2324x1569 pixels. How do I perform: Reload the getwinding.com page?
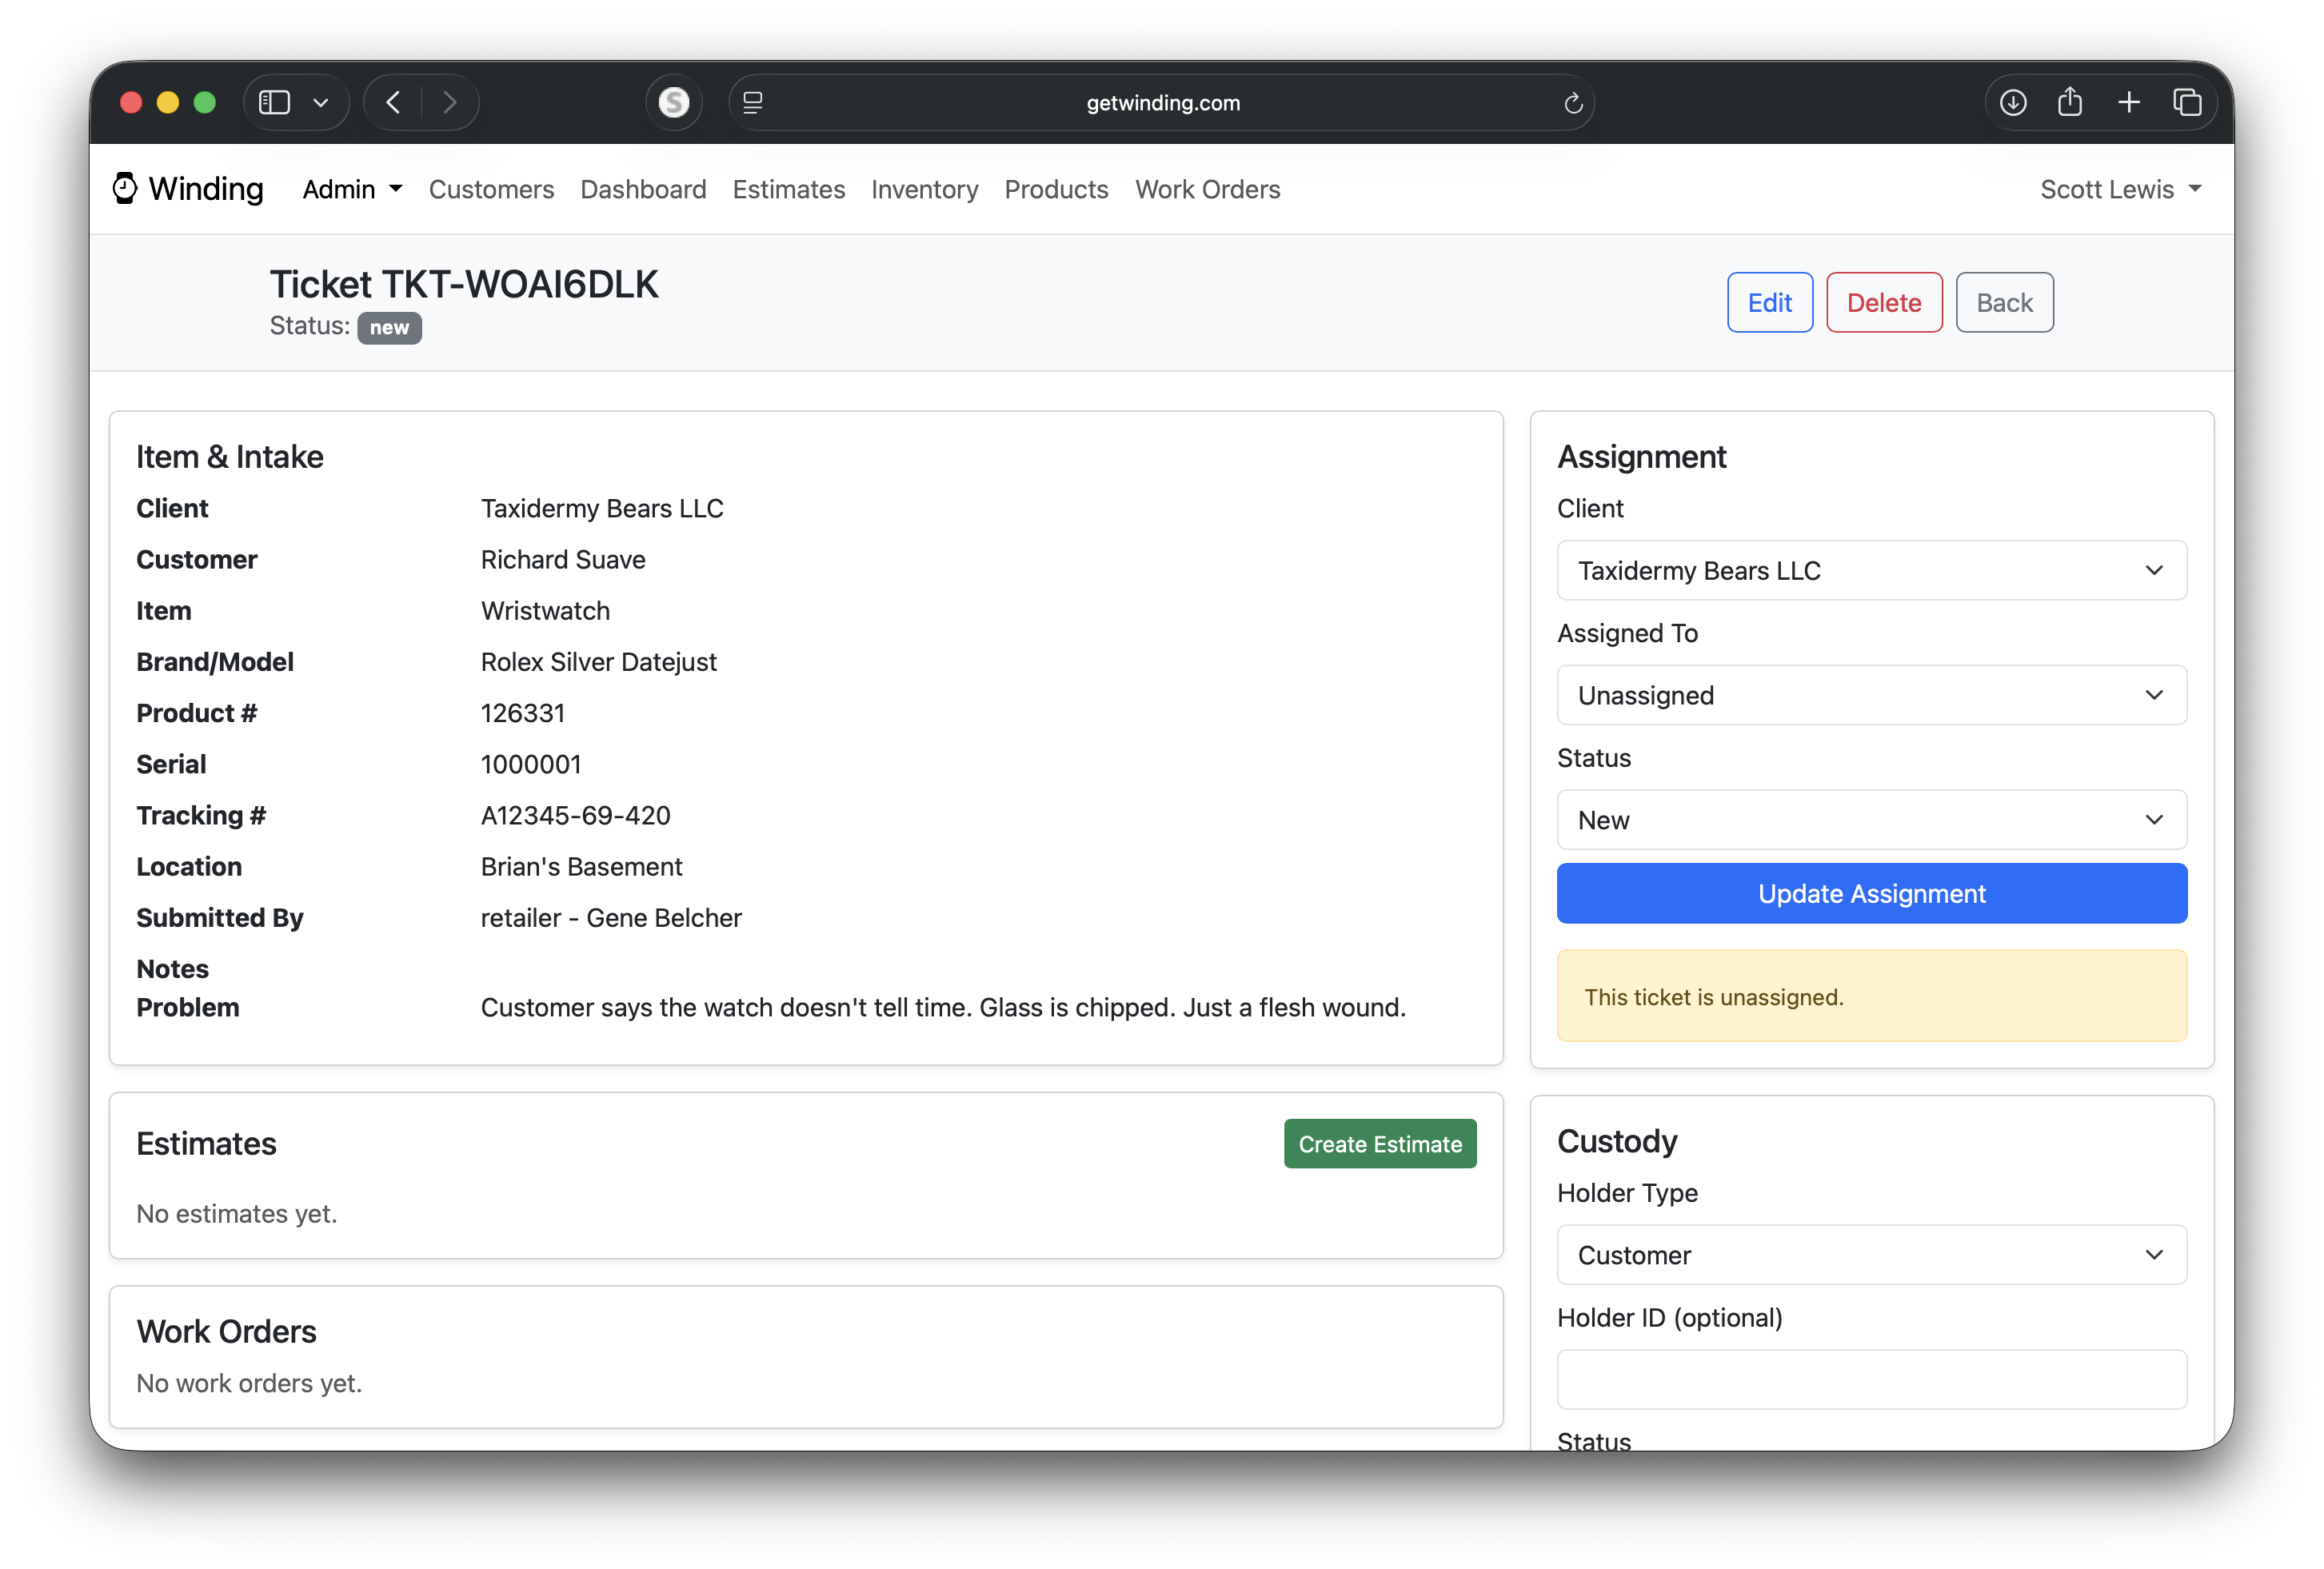coord(1574,102)
